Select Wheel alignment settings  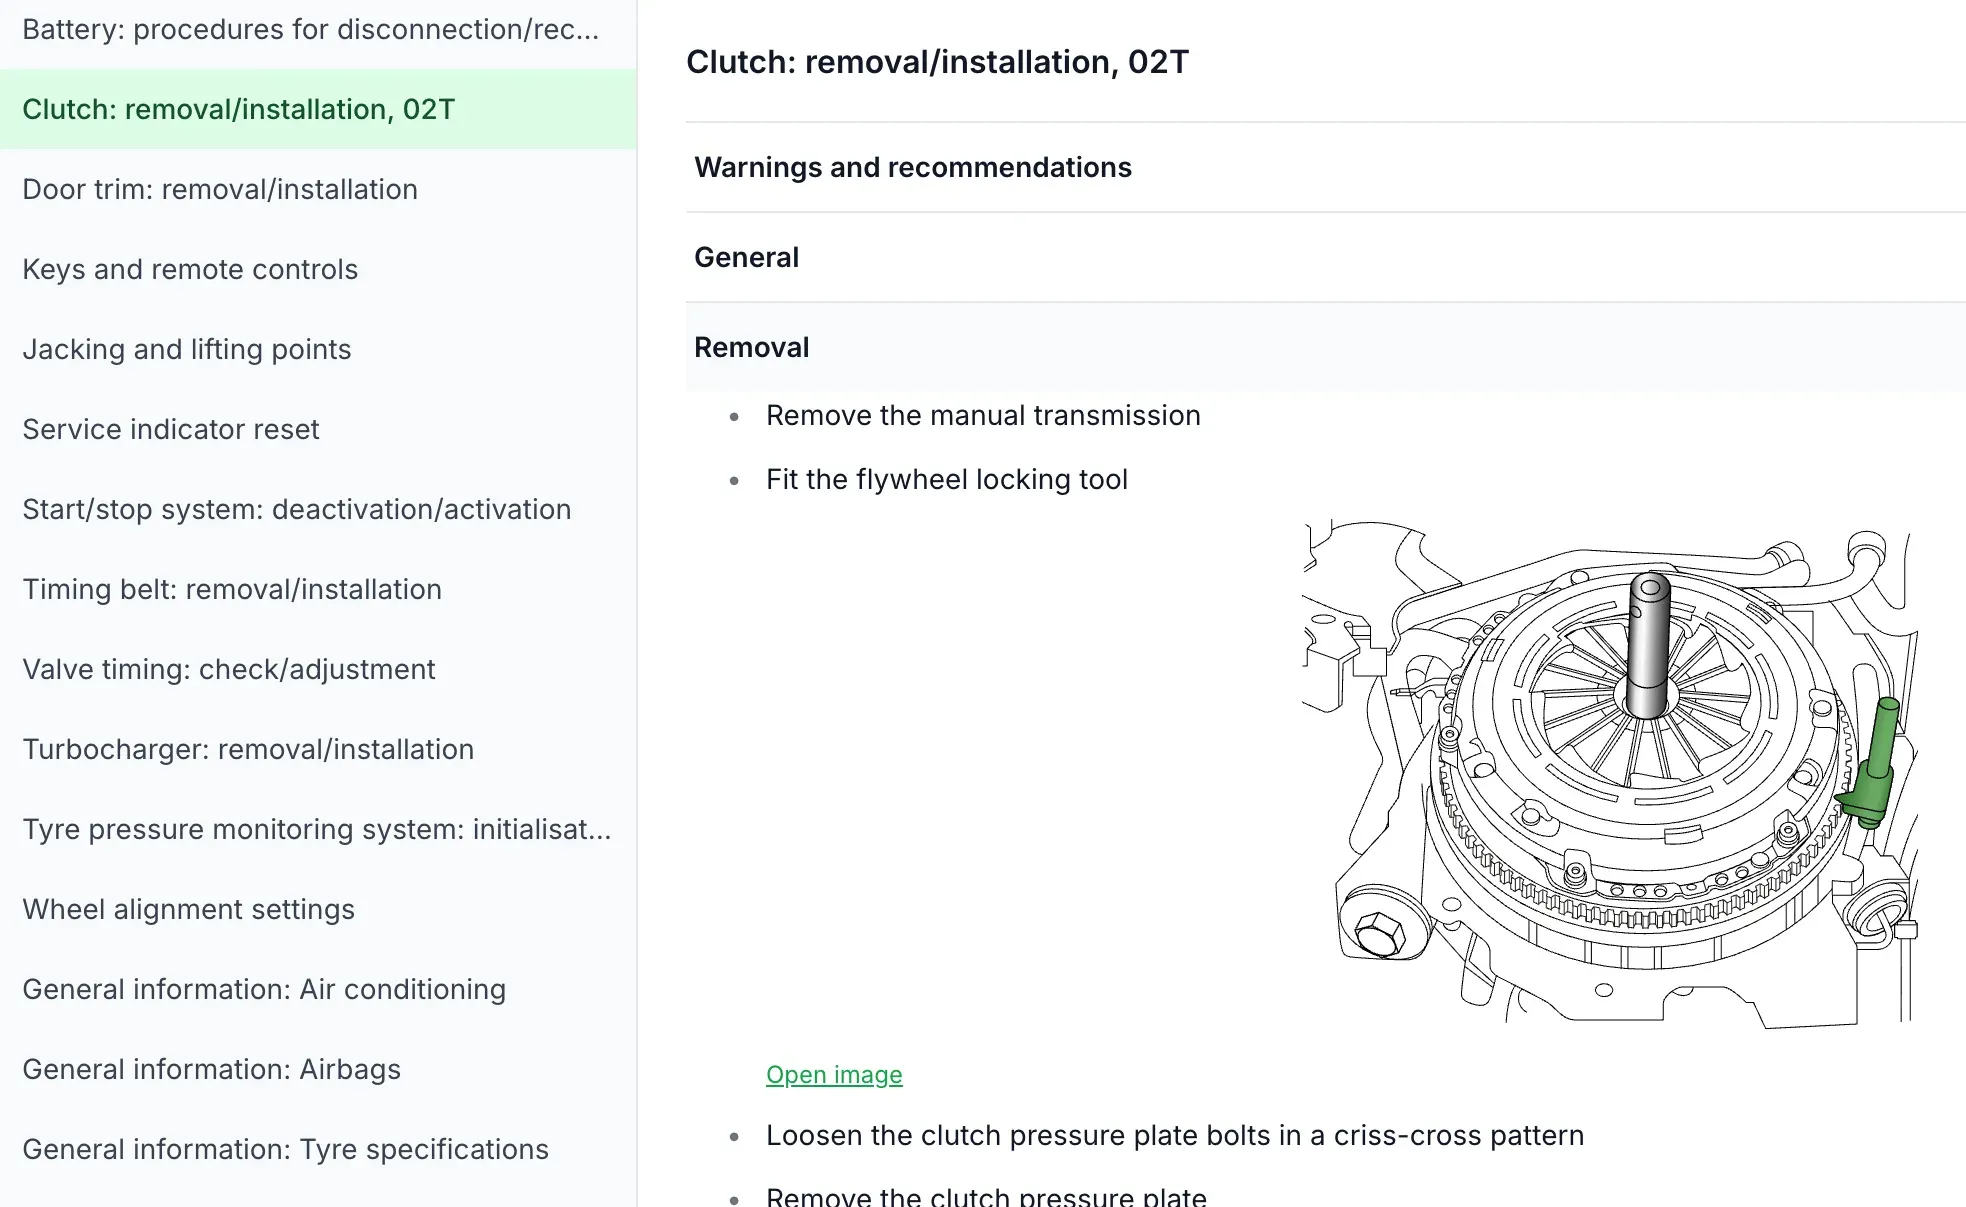[318, 909]
